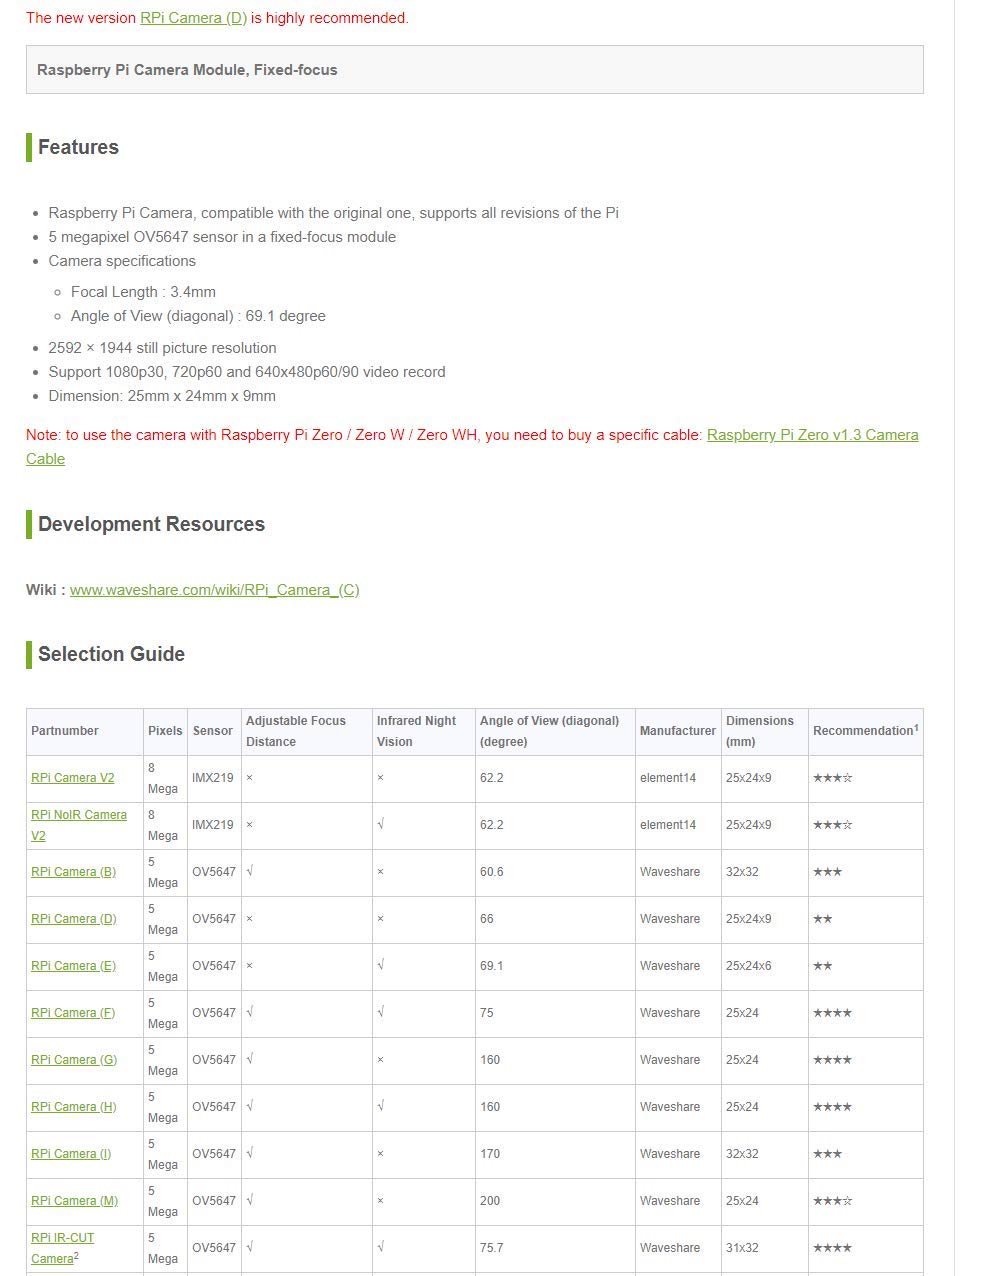This screenshot has height=1276, width=1003.
Task: Open RPi Camera (H) table link
Action: click(x=74, y=1107)
